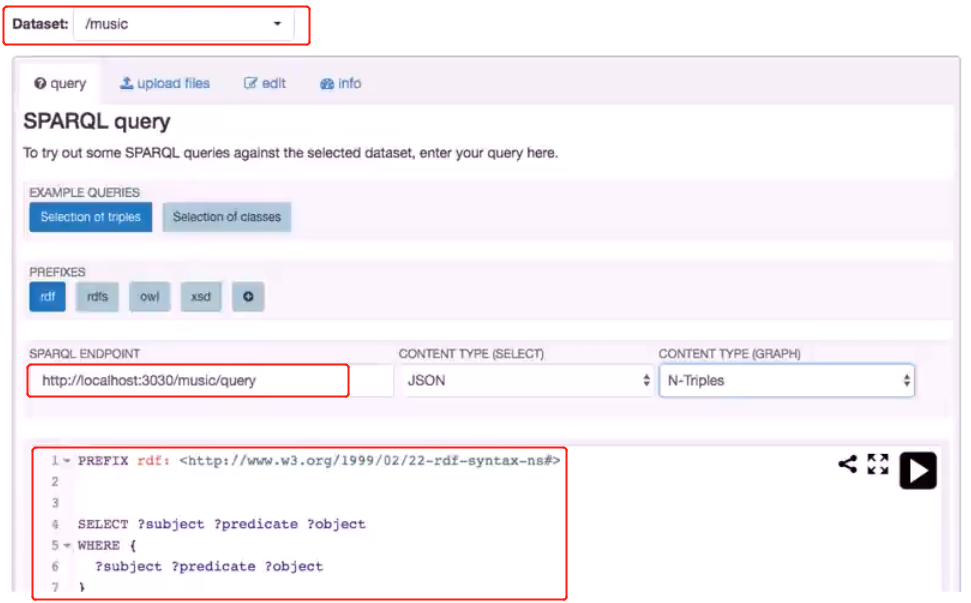The height and width of the screenshot is (603, 971).
Task: Collapse the PREFIX line fold arrow
Action: (67, 461)
